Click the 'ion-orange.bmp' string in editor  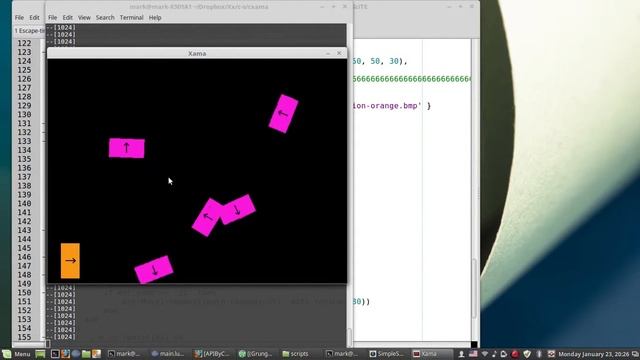point(386,106)
